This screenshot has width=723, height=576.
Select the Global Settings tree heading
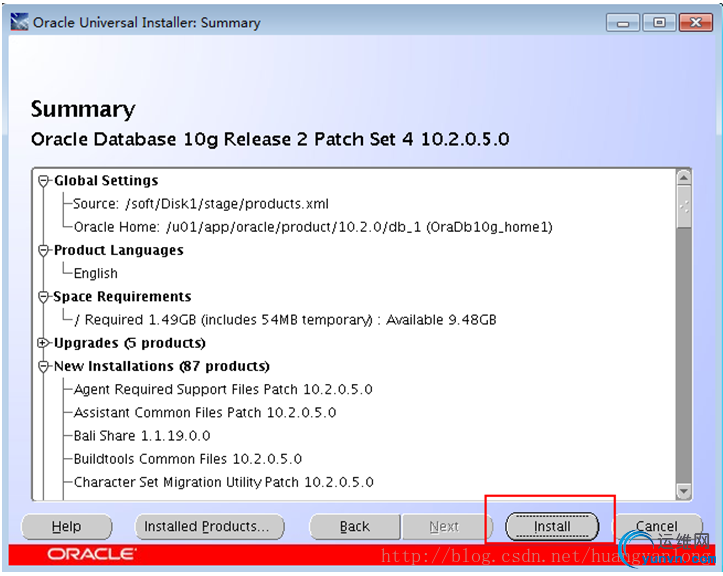pyautogui.click(x=106, y=181)
